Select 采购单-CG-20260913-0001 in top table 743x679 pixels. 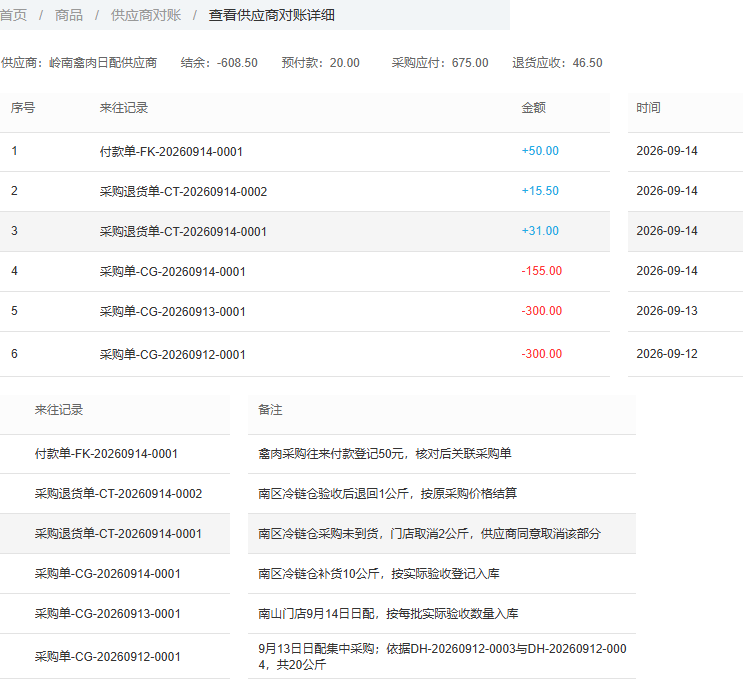coord(172,312)
